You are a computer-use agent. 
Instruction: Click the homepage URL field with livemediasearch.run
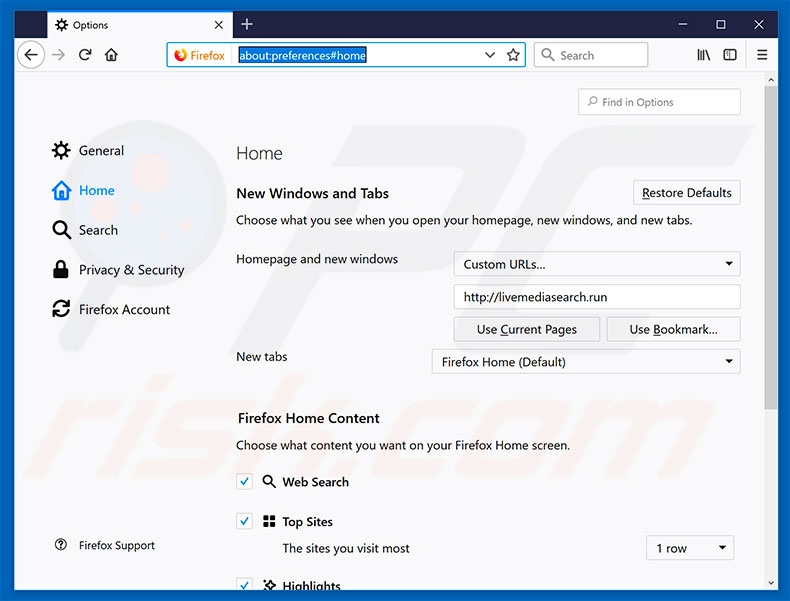[597, 297]
